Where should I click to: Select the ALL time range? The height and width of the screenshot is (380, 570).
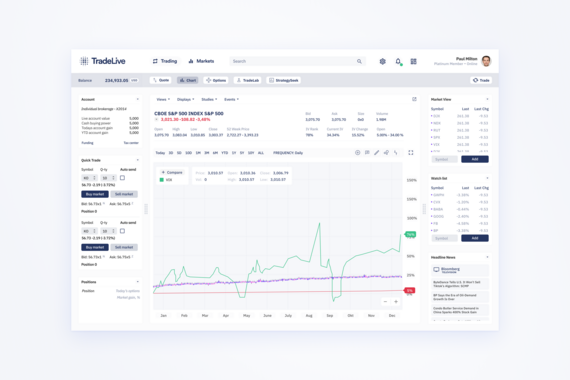[261, 153]
